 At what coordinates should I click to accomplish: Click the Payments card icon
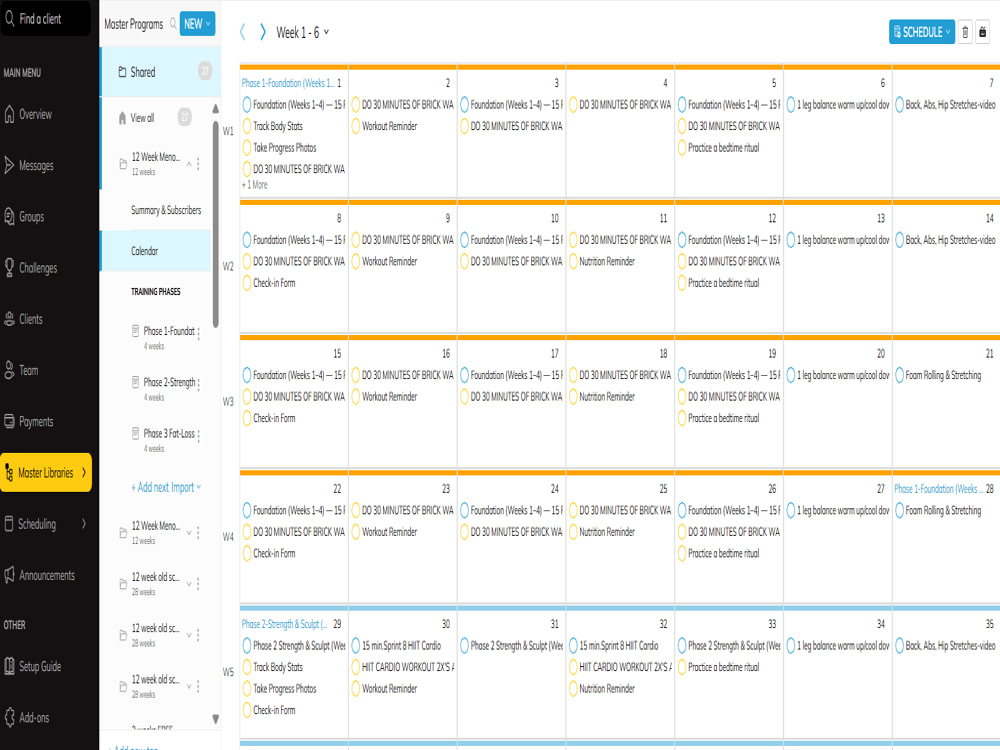pos(10,421)
